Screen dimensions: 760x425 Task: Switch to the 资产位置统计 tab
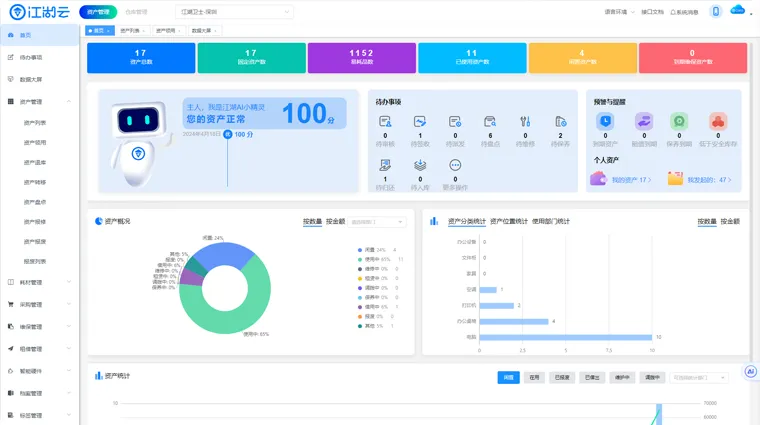coord(509,221)
